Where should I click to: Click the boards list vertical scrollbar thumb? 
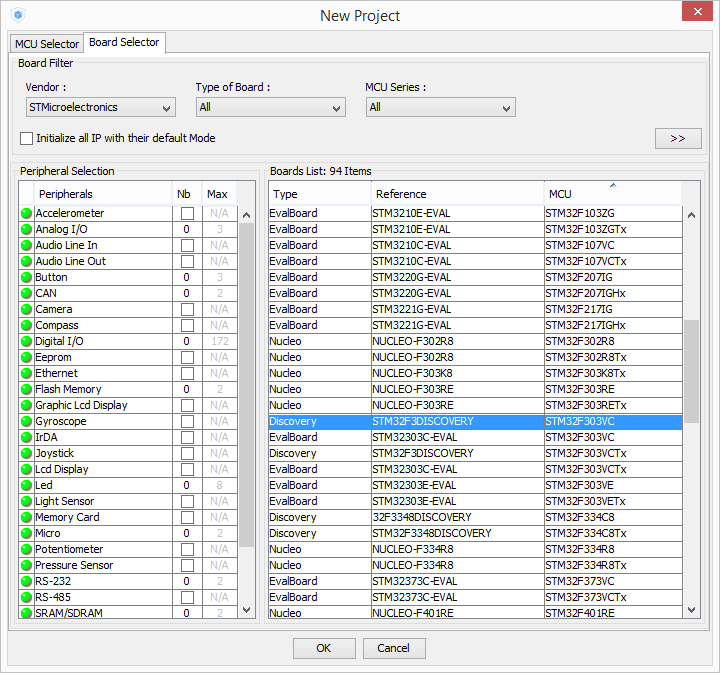pos(691,371)
